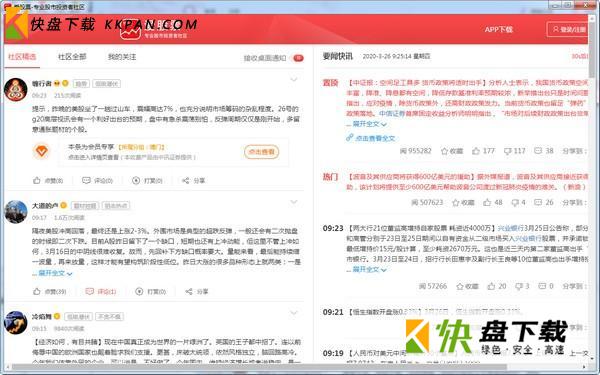The image size is (600, 375).
Task: Click the dislike icon showing 4
Action: tap(515, 202)
